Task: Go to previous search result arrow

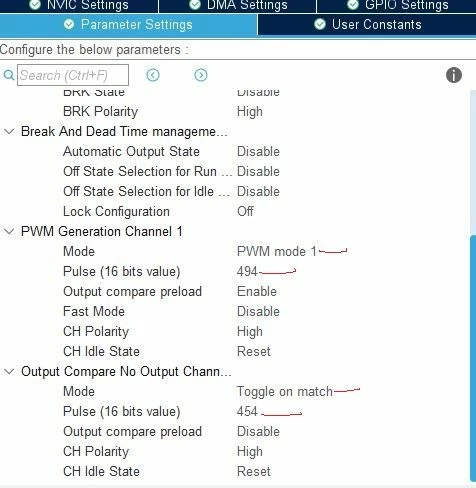Action: click(153, 75)
